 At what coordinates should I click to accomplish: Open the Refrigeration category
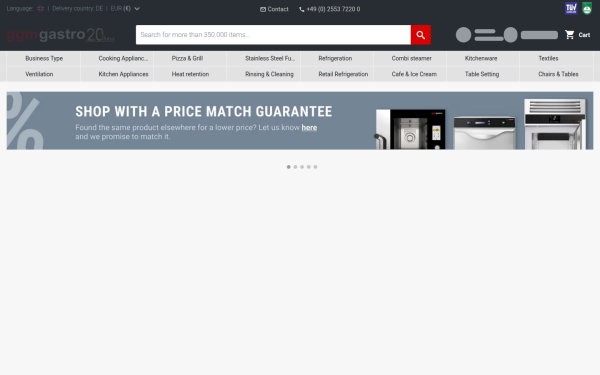335,58
